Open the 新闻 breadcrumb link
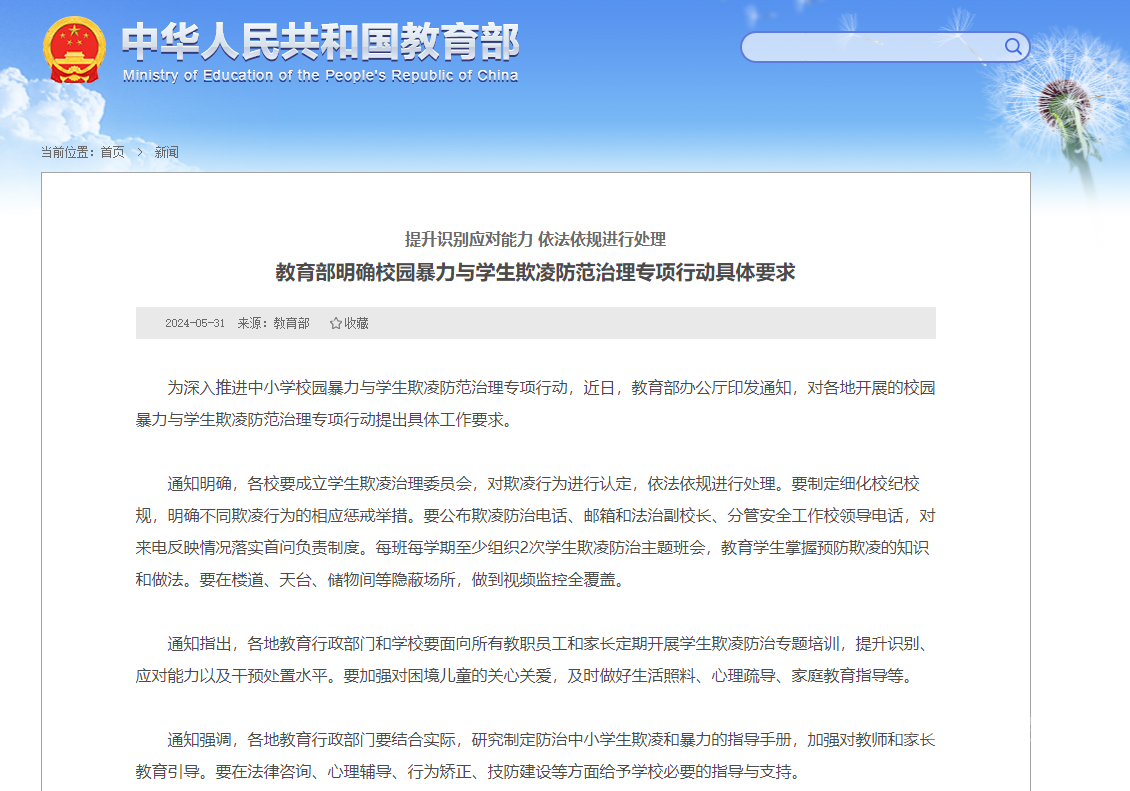This screenshot has height=791, width=1130. [x=166, y=152]
